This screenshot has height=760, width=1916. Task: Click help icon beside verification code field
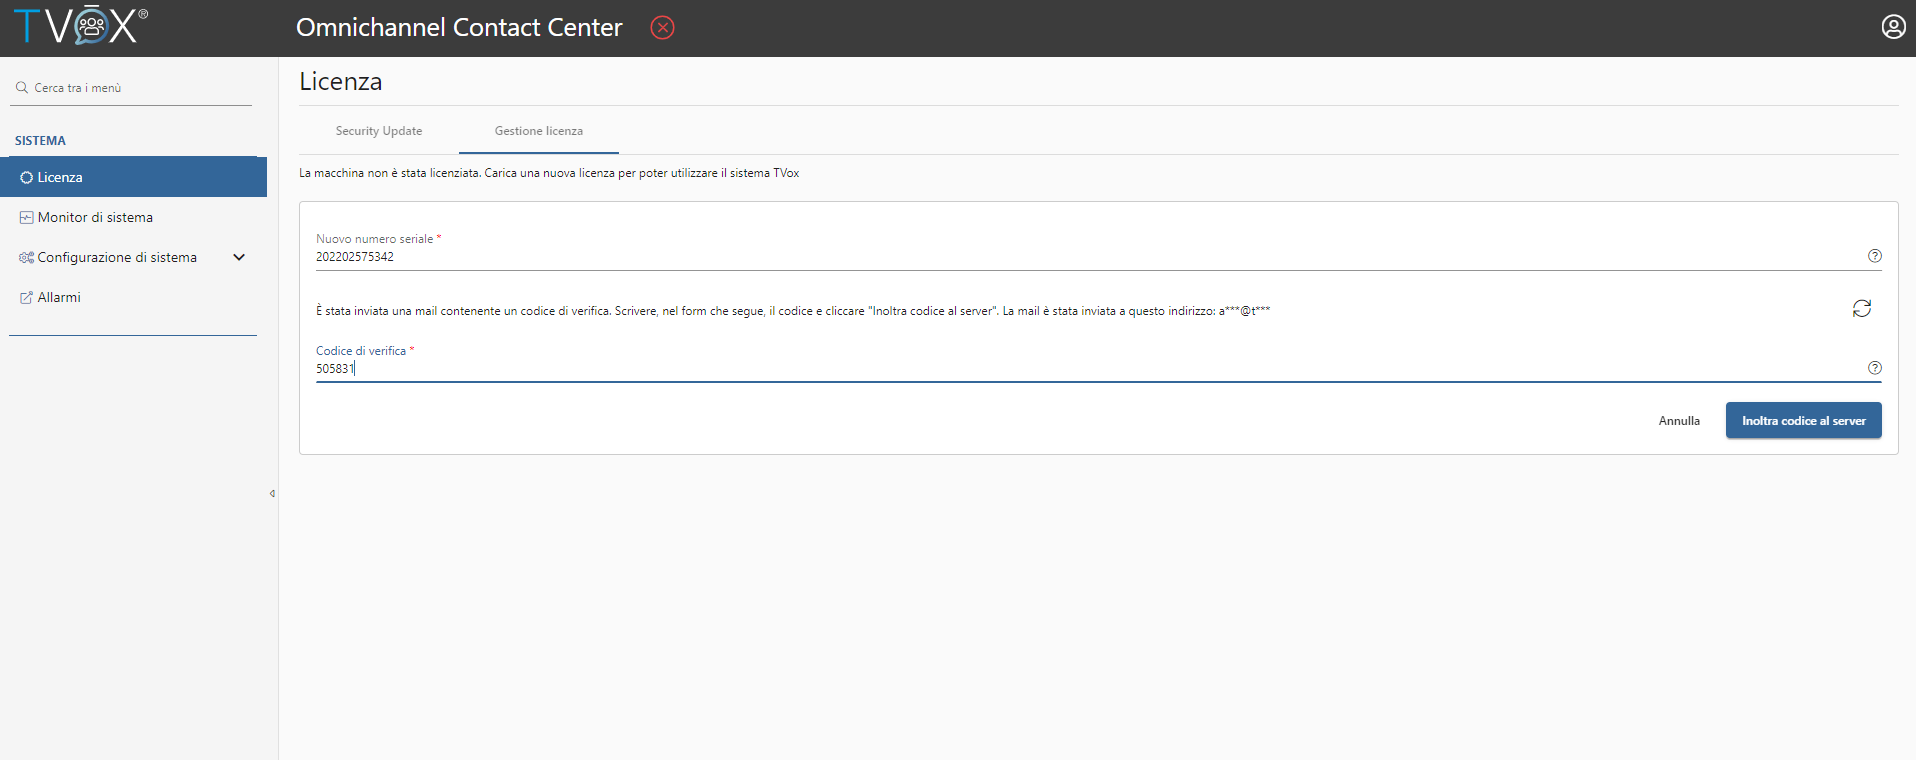tap(1875, 368)
